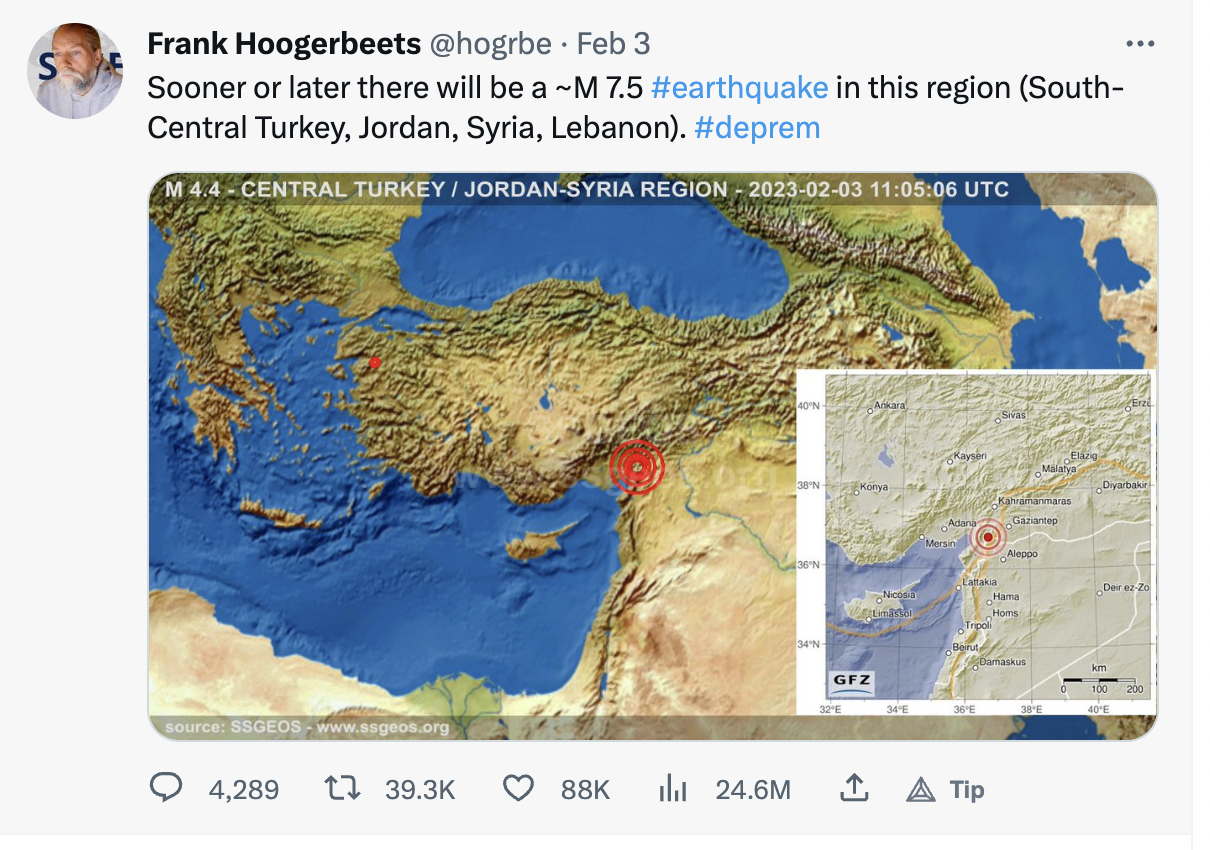Image resolution: width=1210 pixels, height=850 pixels.
Task: Click the Frank Hoogerbeets display name
Action: (x=281, y=44)
